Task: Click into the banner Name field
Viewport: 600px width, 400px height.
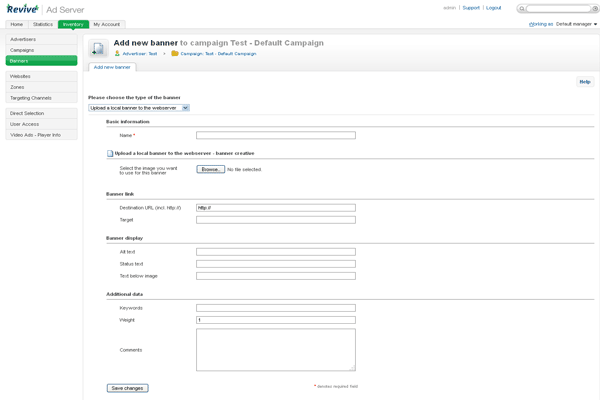Action: [275, 135]
